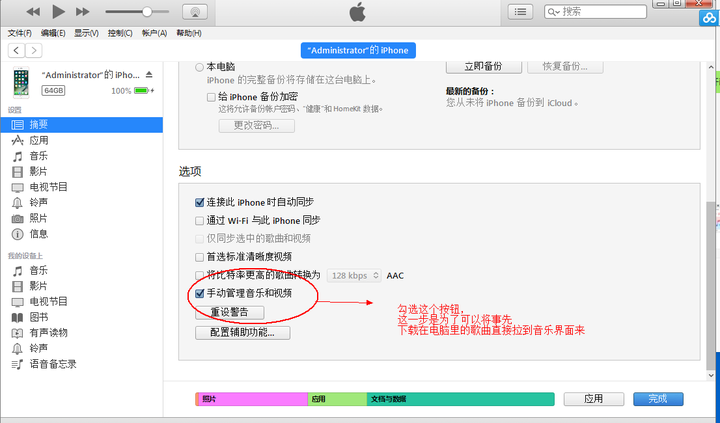Open 图书 in sidebar
The height and width of the screenshot is (423, 720).
pos(82,317)
